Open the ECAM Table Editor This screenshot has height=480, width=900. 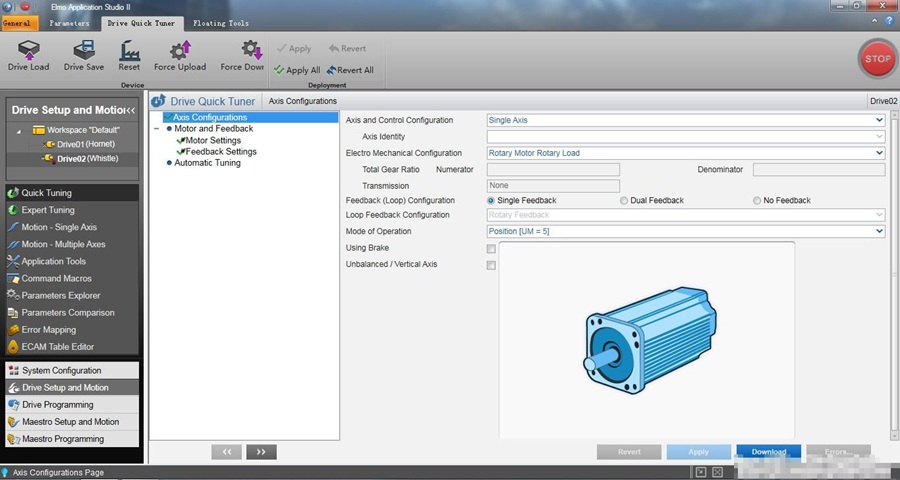57,347
